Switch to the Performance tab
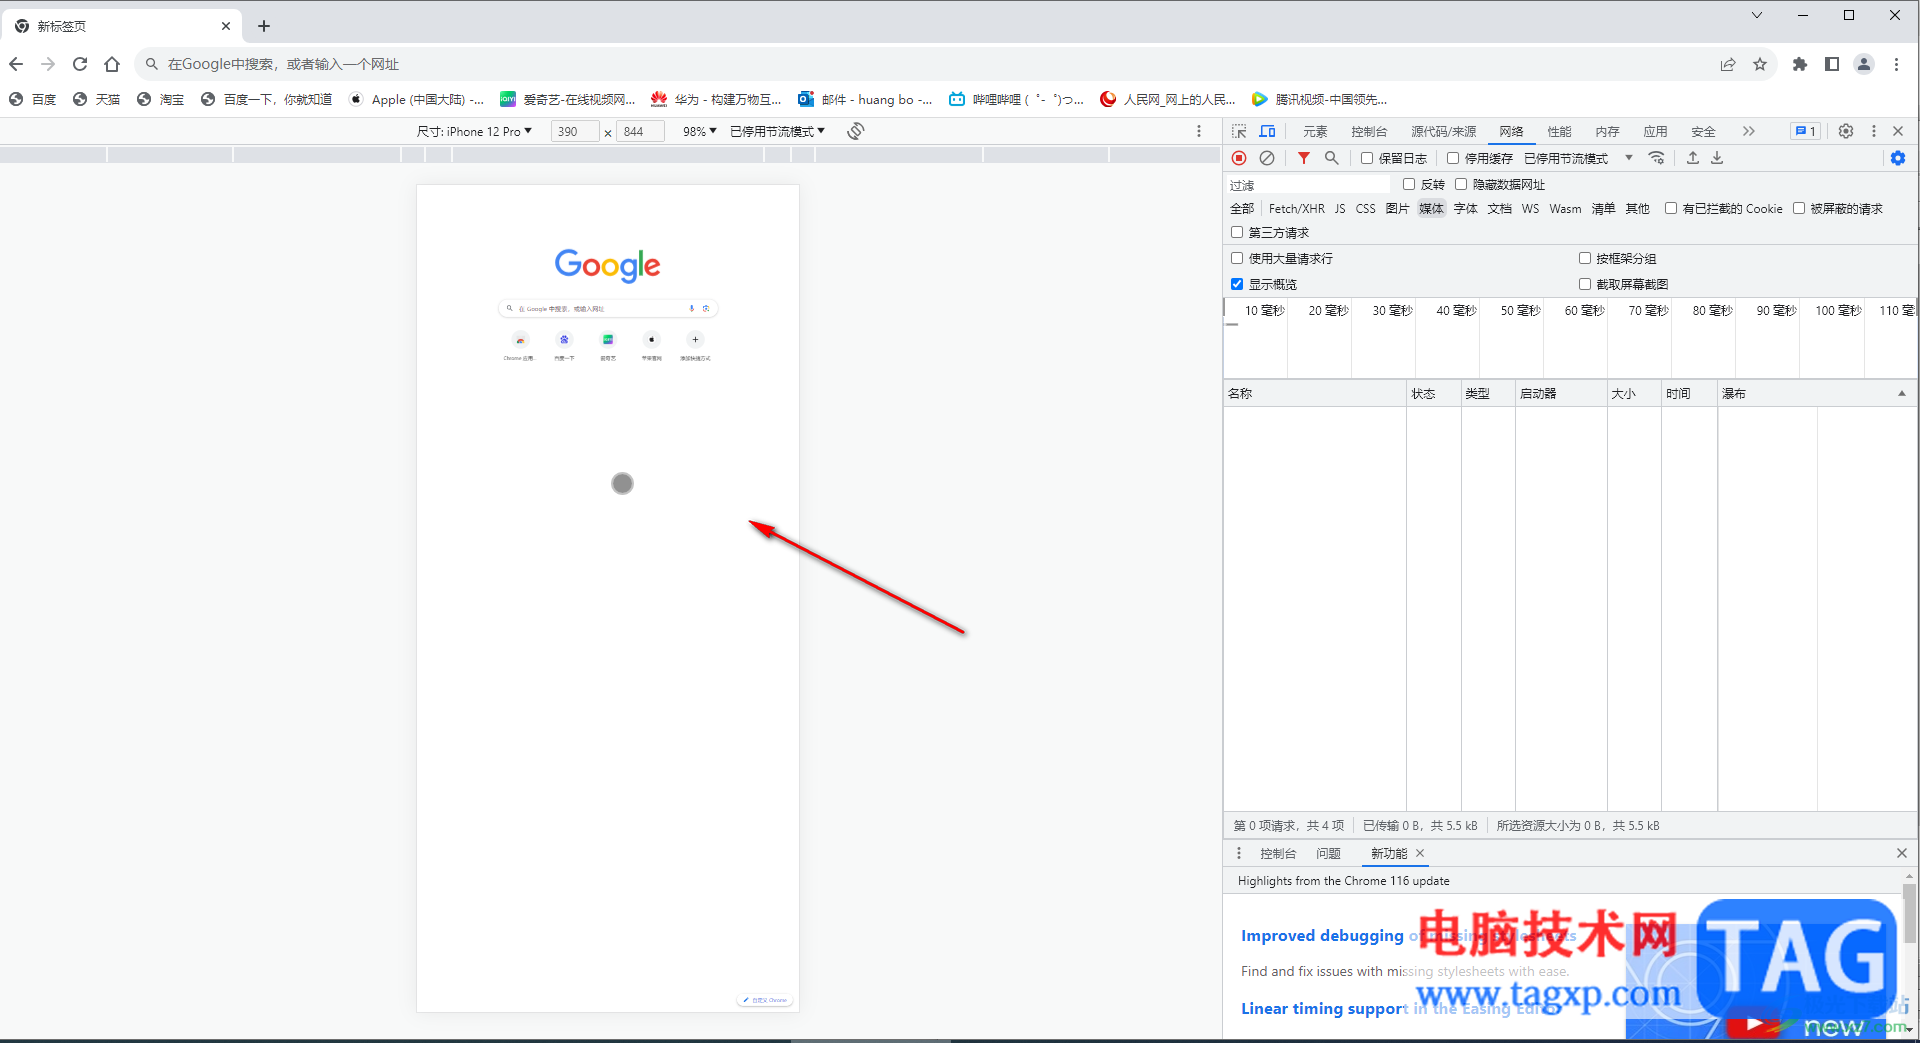 click(1559, 131)
